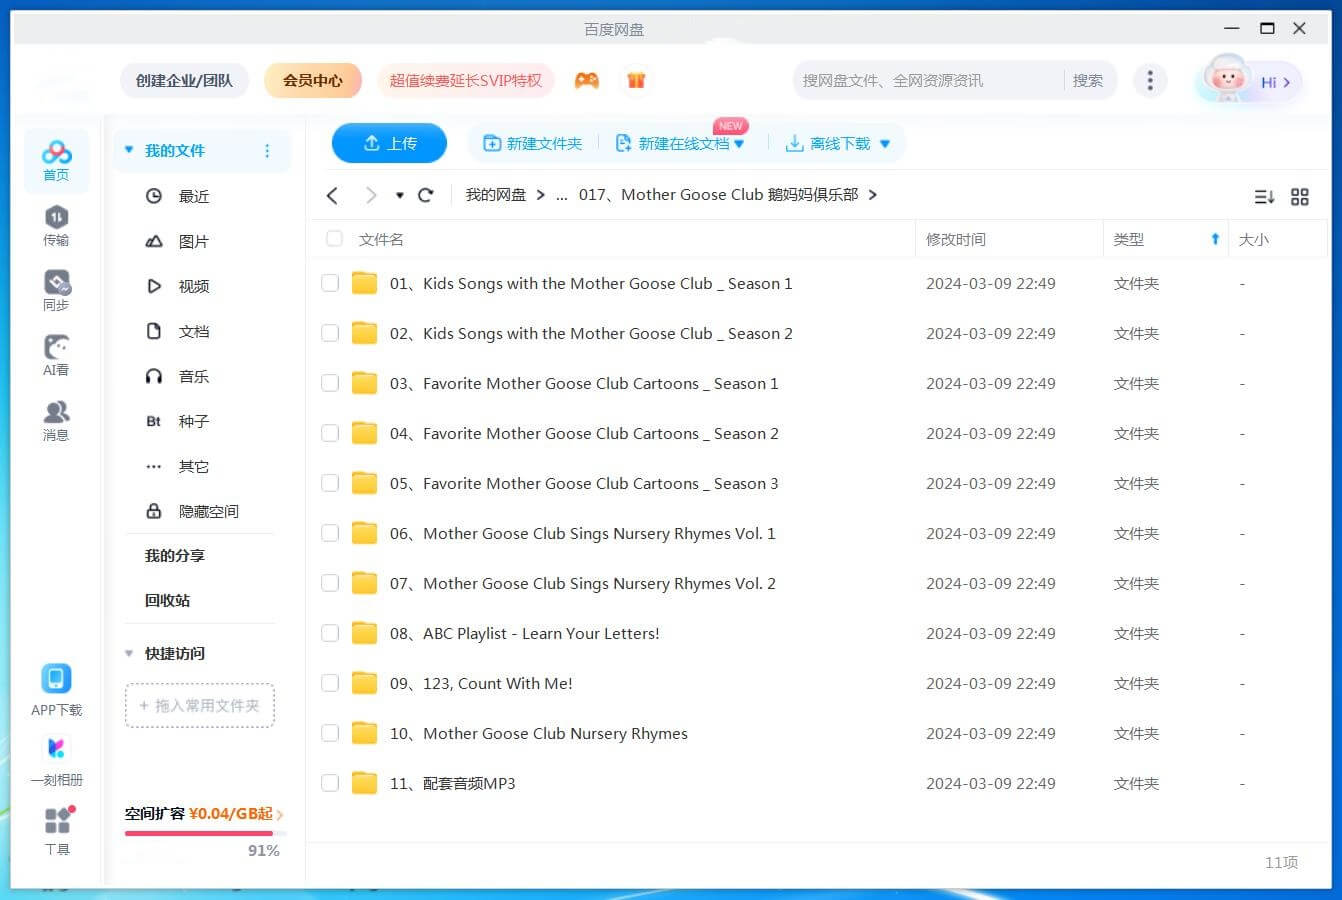This screenshot has width=1342, height=900.
Task: Click the 会员中心 button
Action: click(312, 80)
